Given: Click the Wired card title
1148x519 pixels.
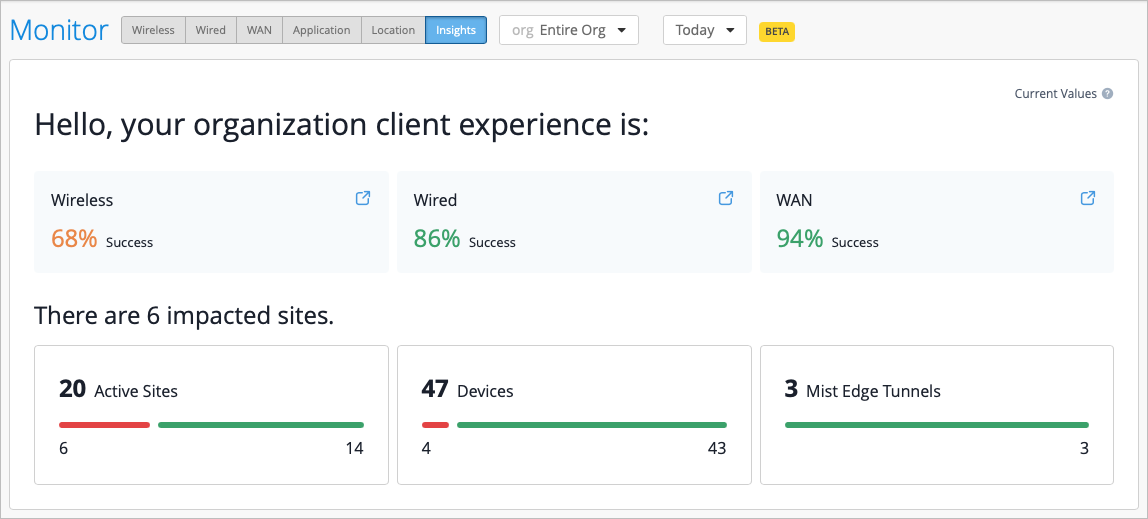Looking at the screenshot, I should 435,200.
